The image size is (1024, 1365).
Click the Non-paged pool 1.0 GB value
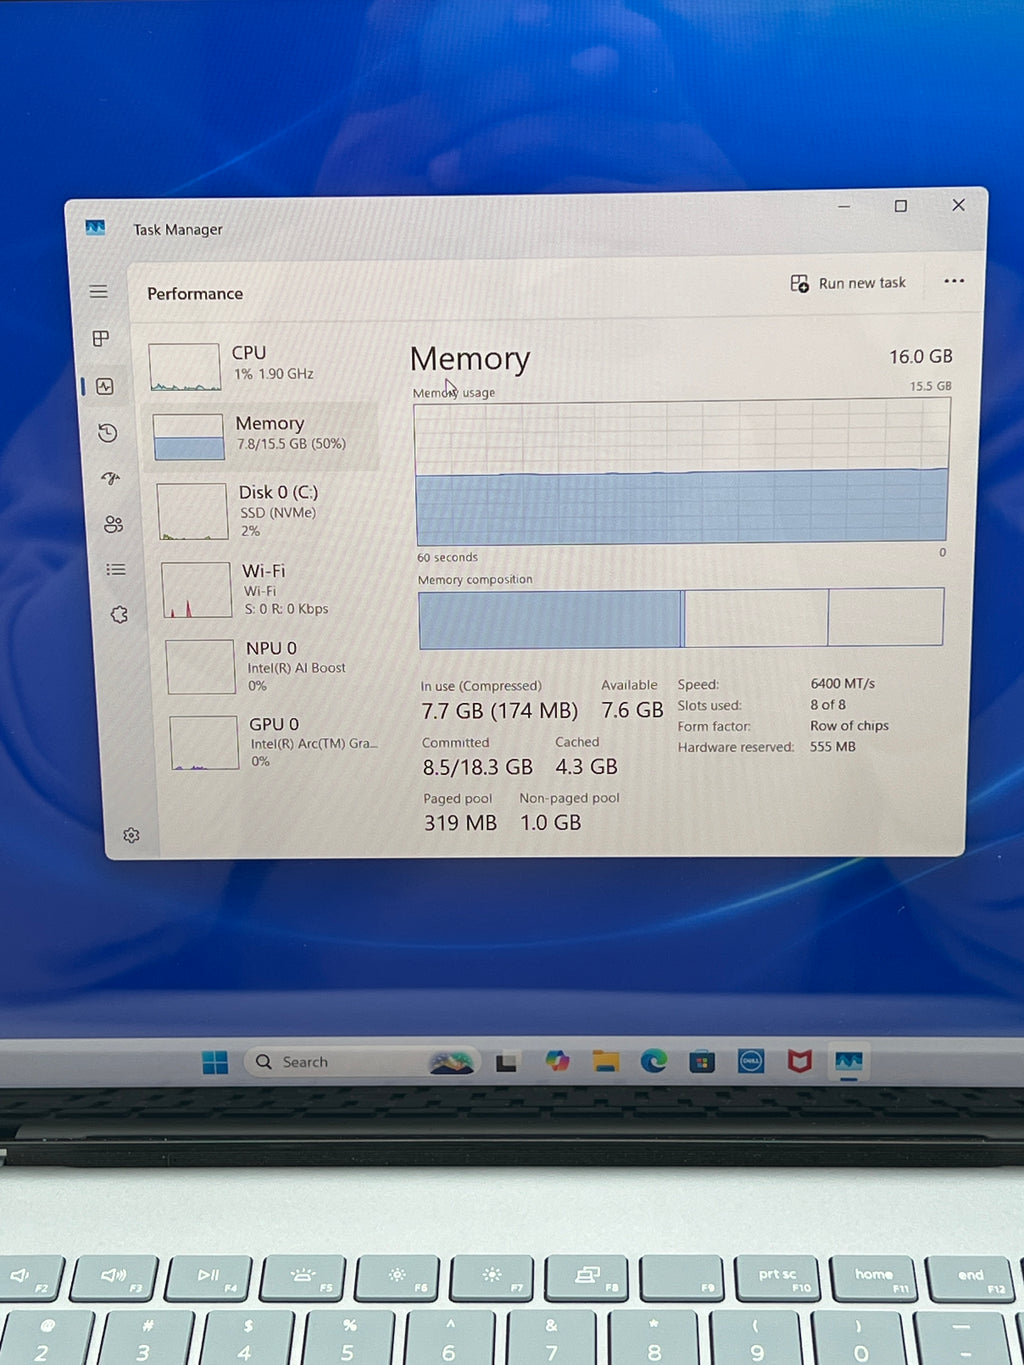551,823
